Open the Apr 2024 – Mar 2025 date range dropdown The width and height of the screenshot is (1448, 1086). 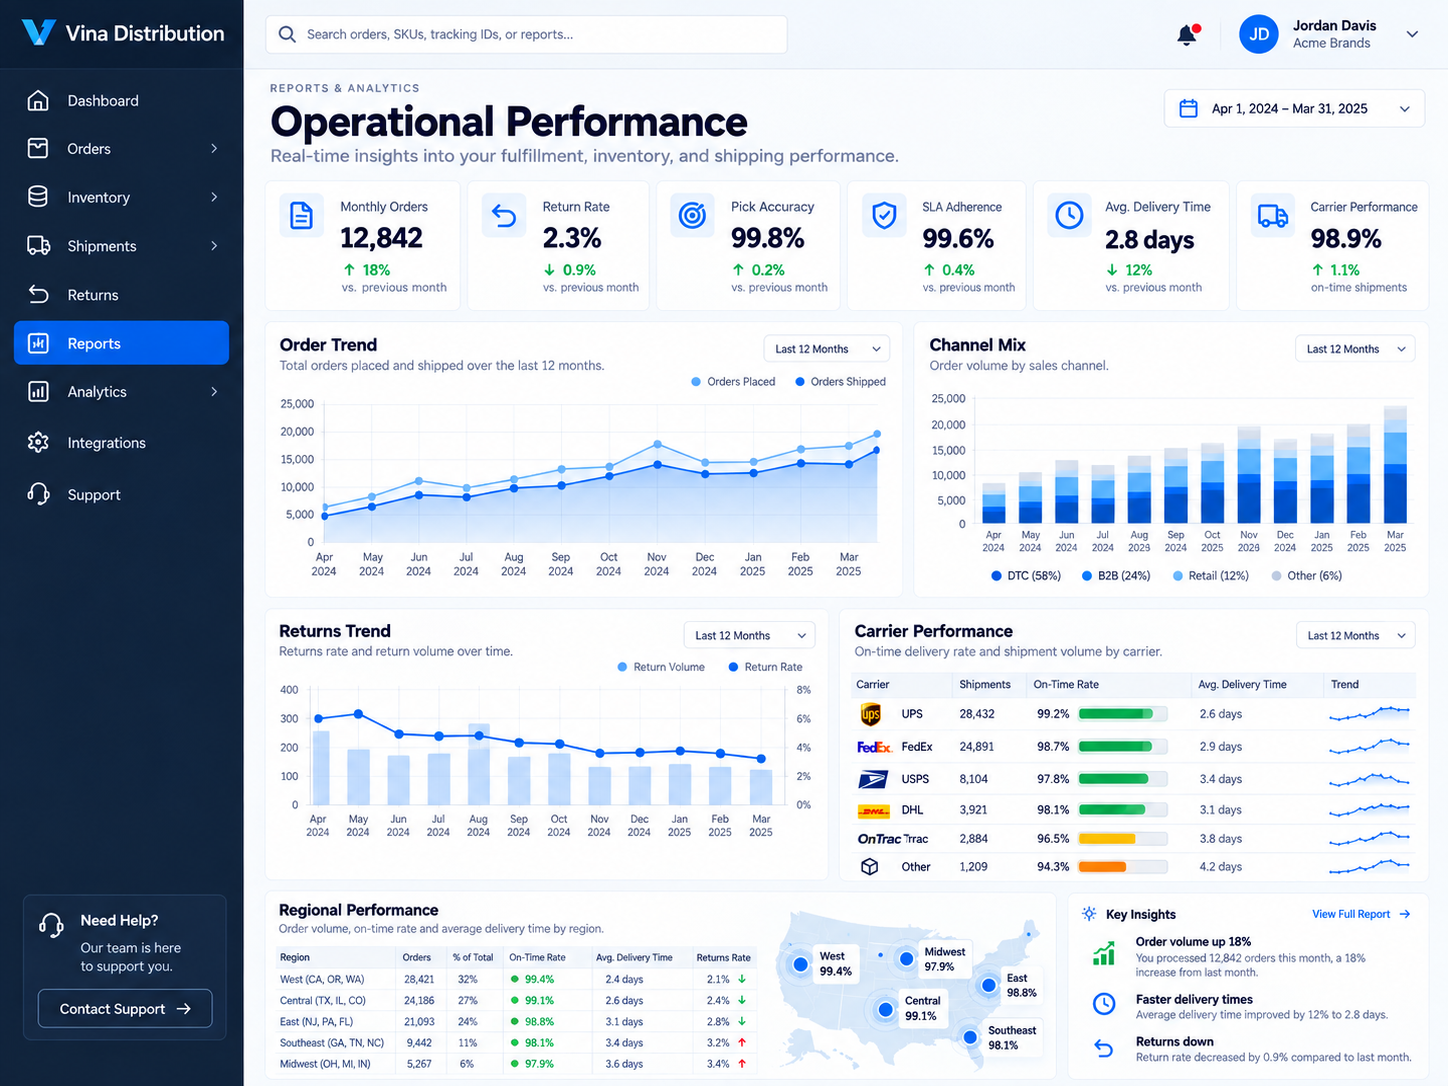coord(1295,108)
